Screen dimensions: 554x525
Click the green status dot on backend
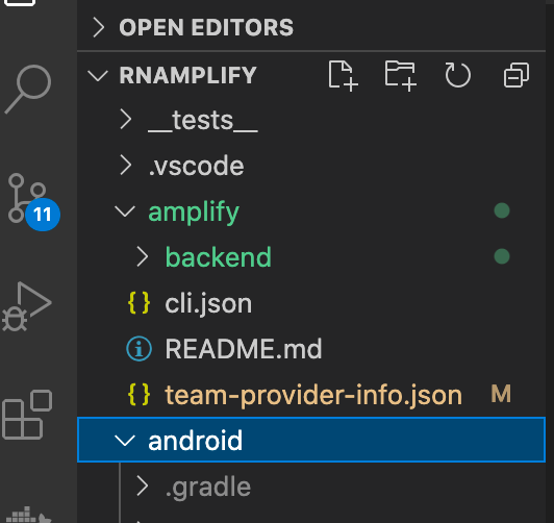tap(502, 256)
